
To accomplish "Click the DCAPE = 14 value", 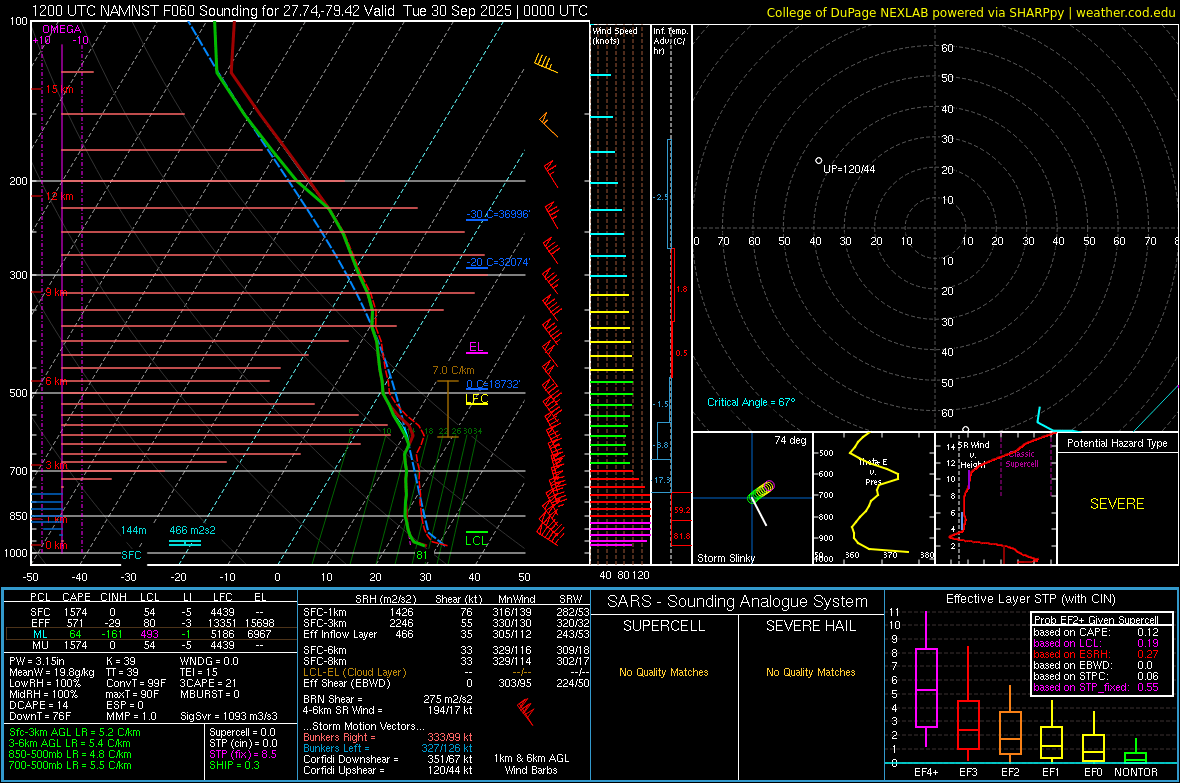I will pyautogui.click(x=38, y=705).
